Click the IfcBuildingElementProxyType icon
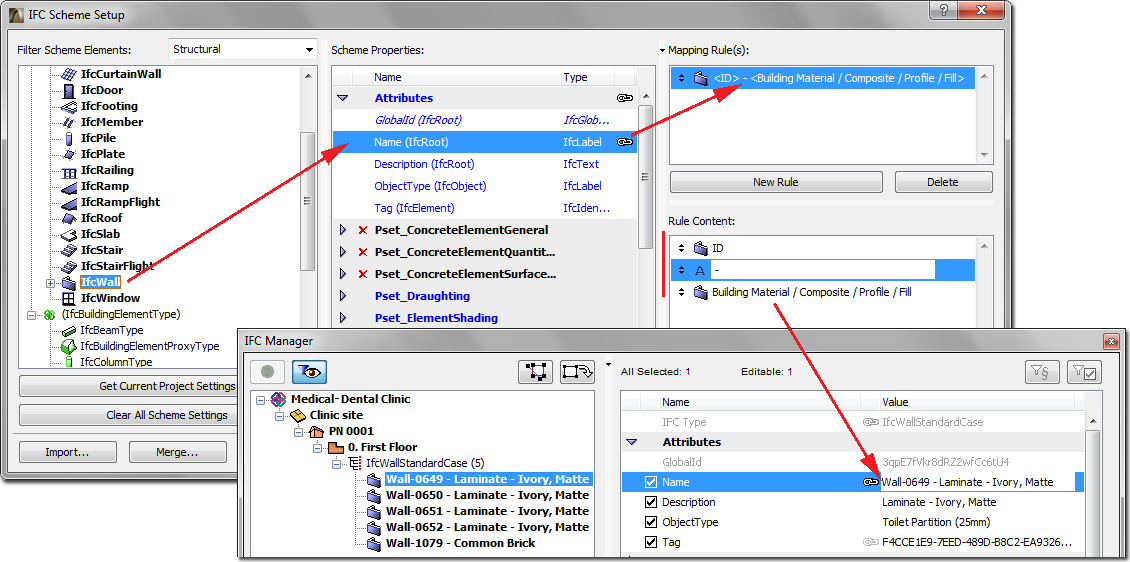 click(68, 346)
